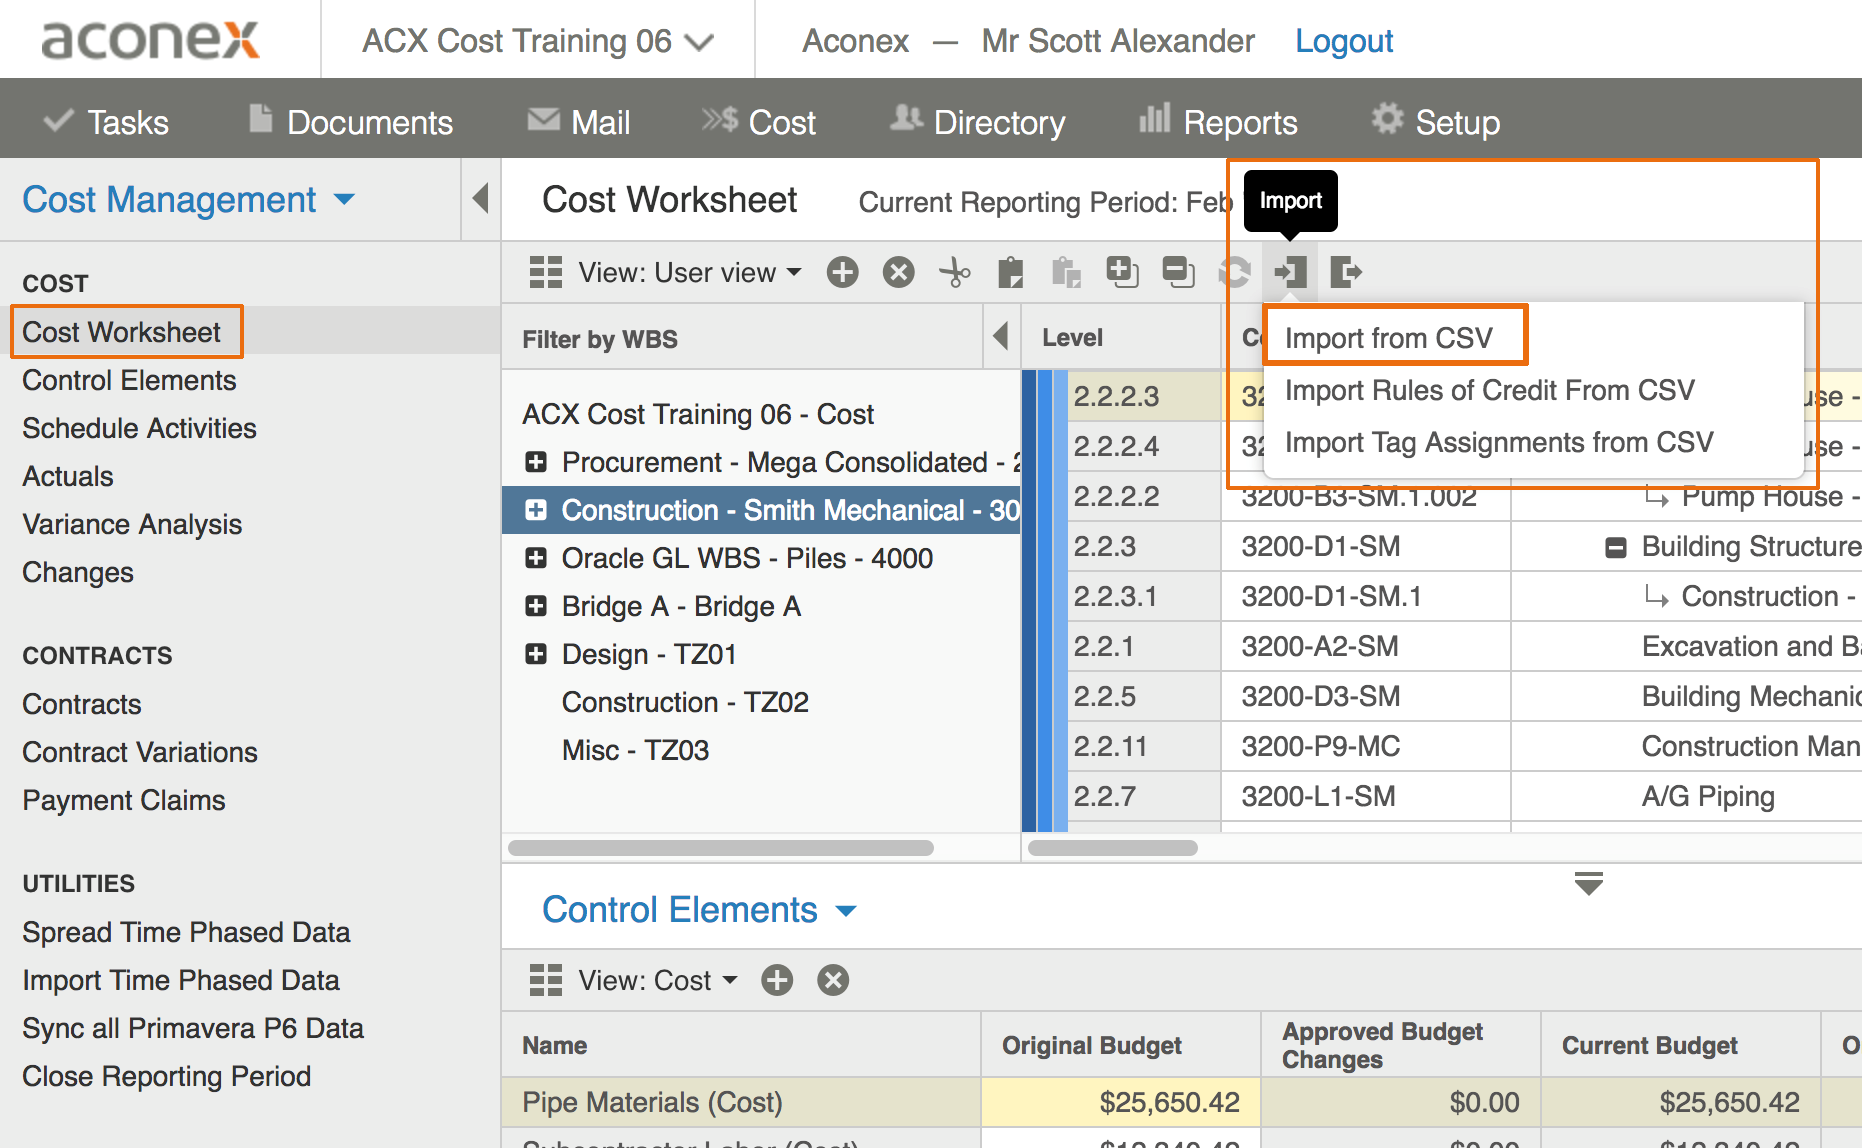
Task: Open Sync all Primavera P6 Data
Action: (x=193, y=1028)
